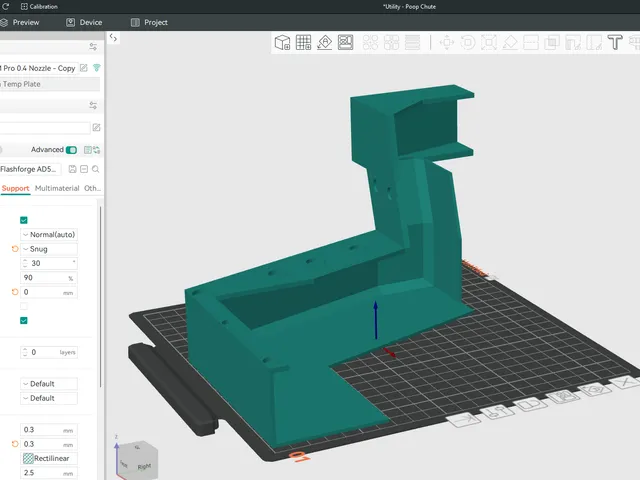Open the Project tab
640x480 pixels.
[149, 22]
